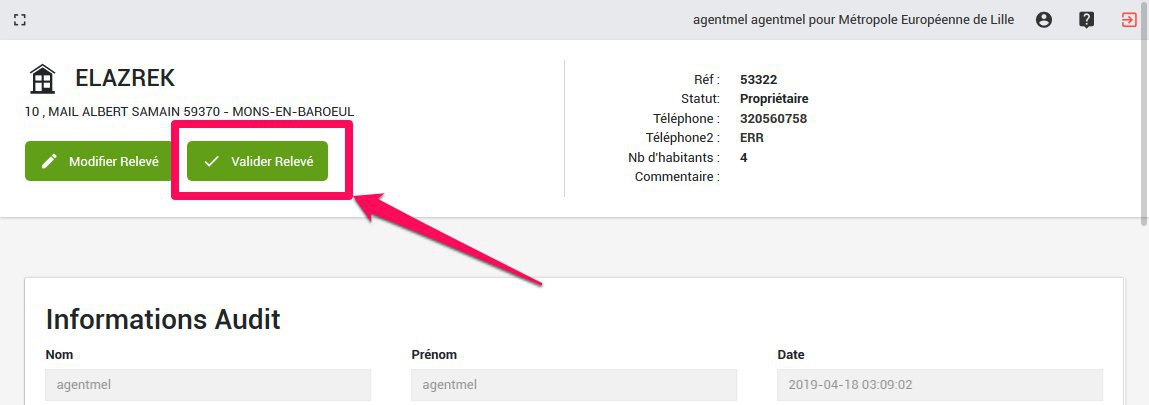Click the ELAZREK name heading
Image resolution: width=1149 pixels, height=405 pixels.
point(125,78)
